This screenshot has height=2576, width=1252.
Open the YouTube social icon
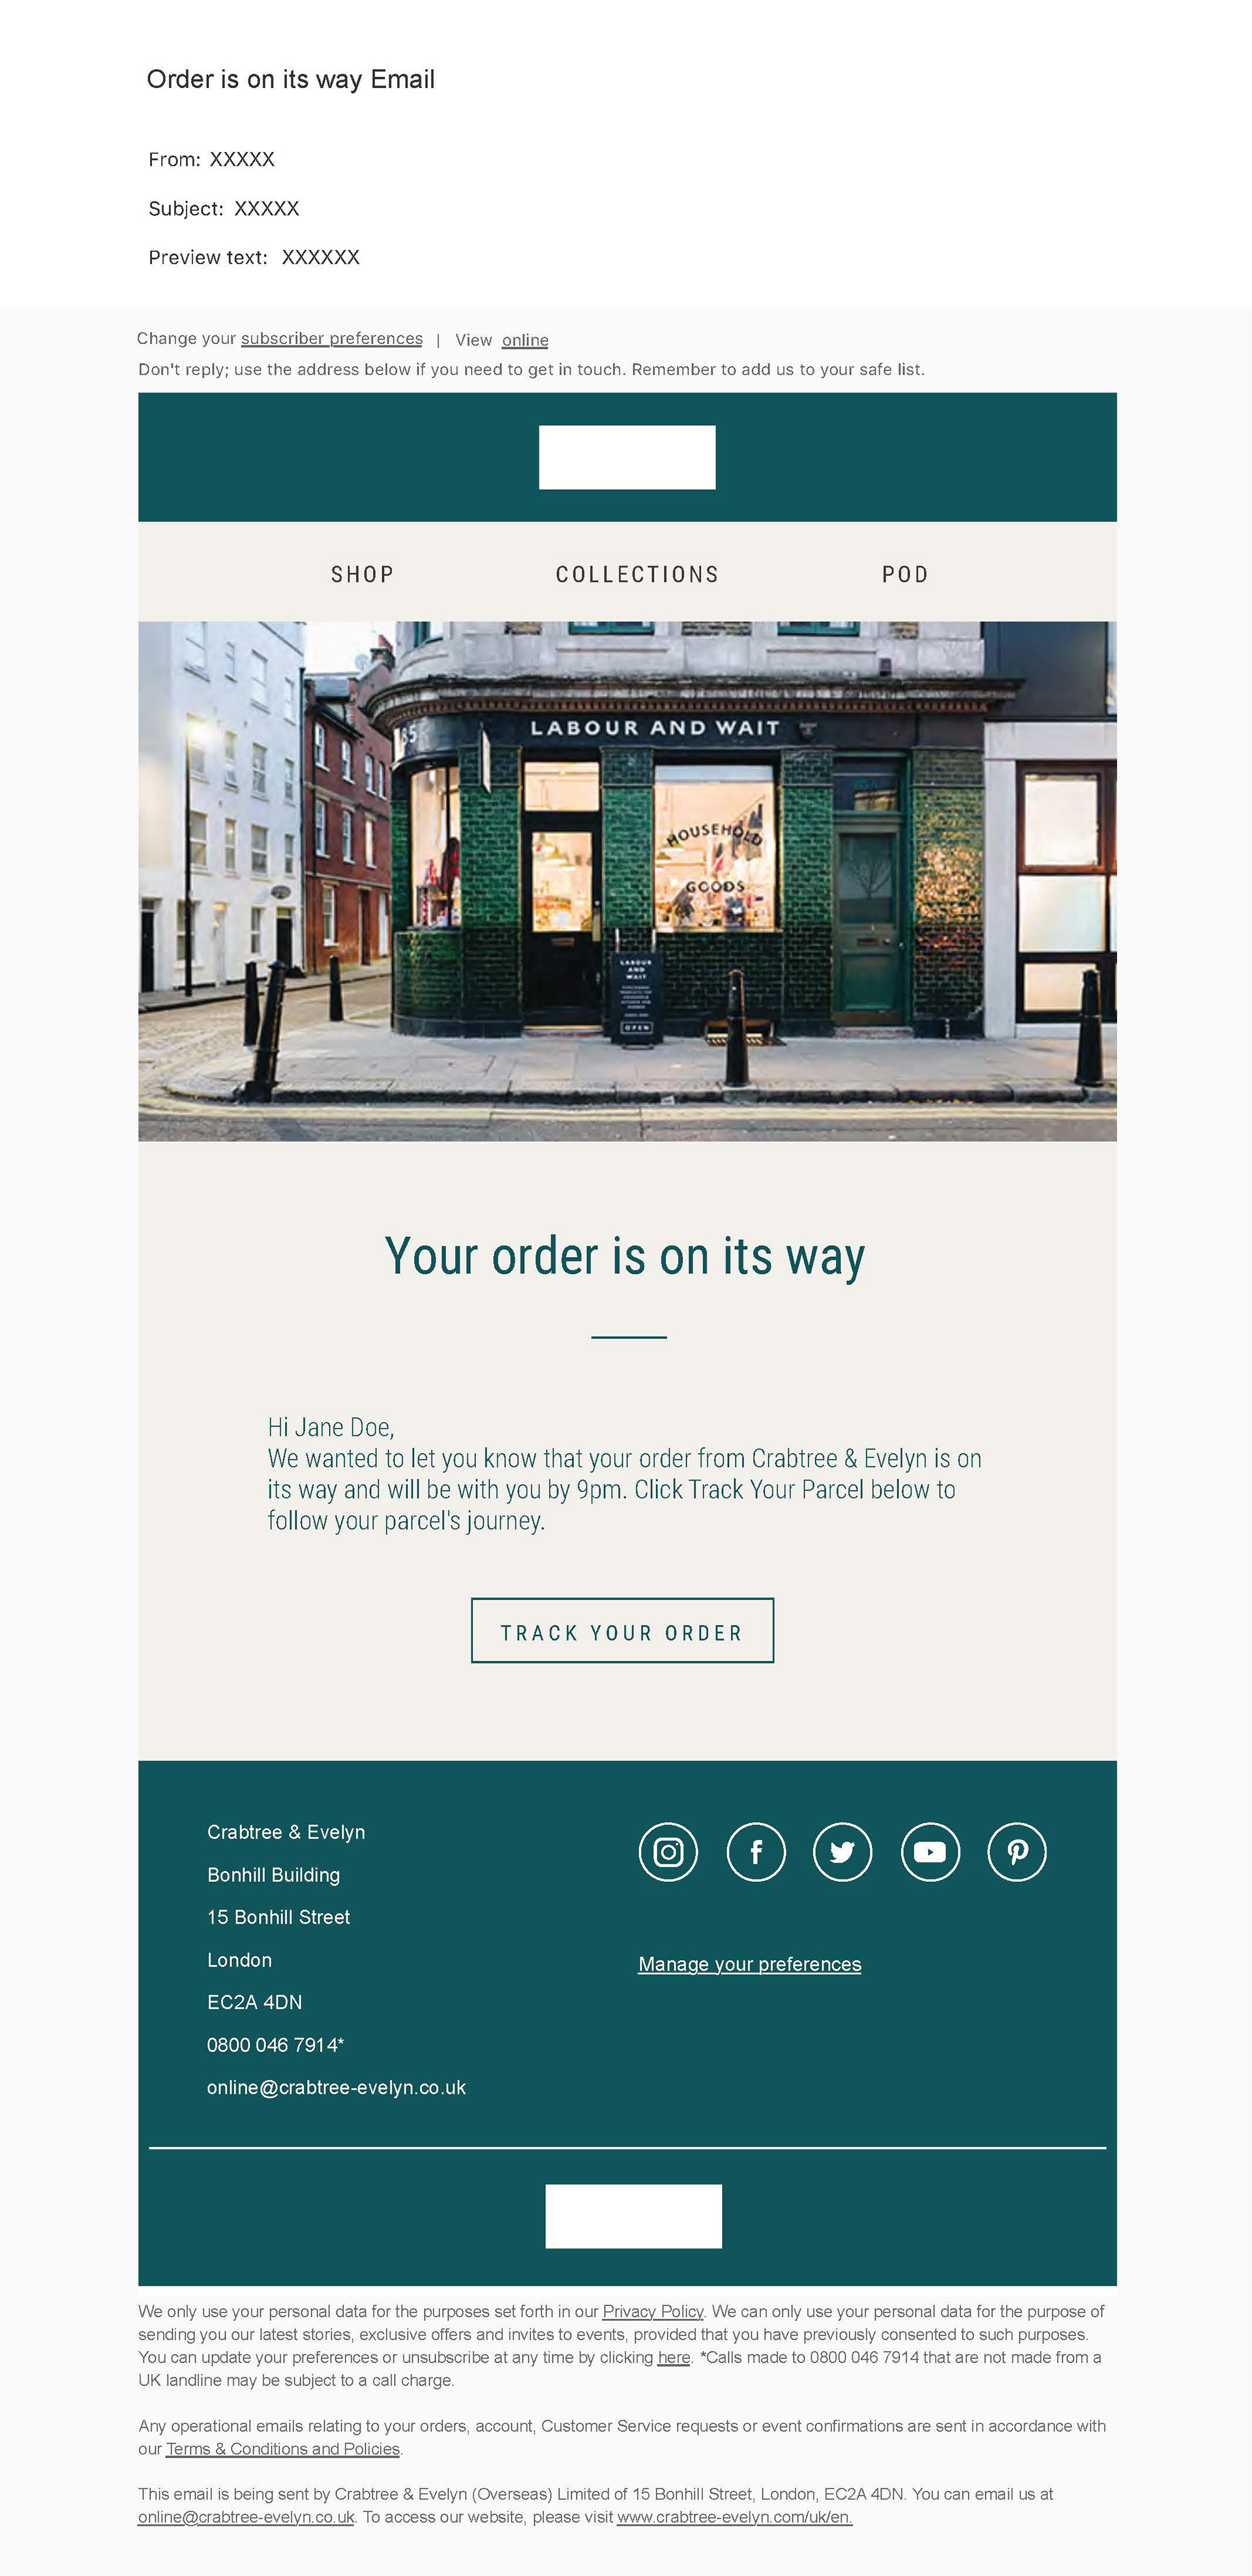pos(930,1852)
